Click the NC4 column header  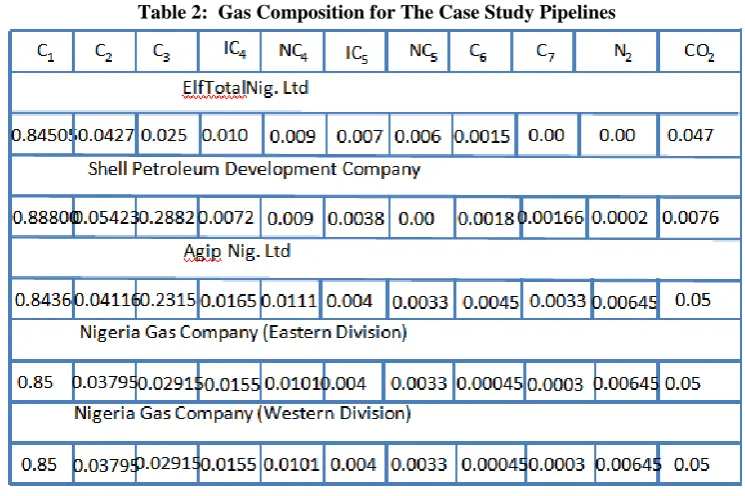pyautogui.click(x=293, y=51)
